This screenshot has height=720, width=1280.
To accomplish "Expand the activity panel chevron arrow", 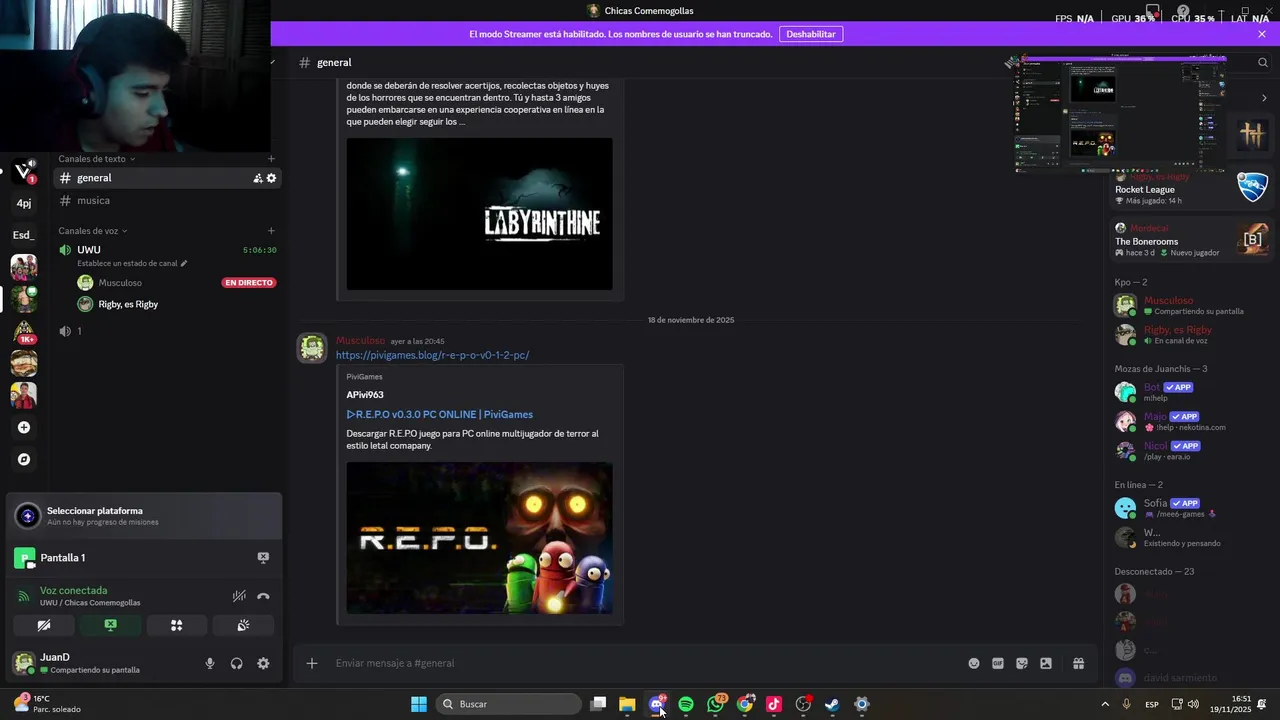I will [1264, 98].
